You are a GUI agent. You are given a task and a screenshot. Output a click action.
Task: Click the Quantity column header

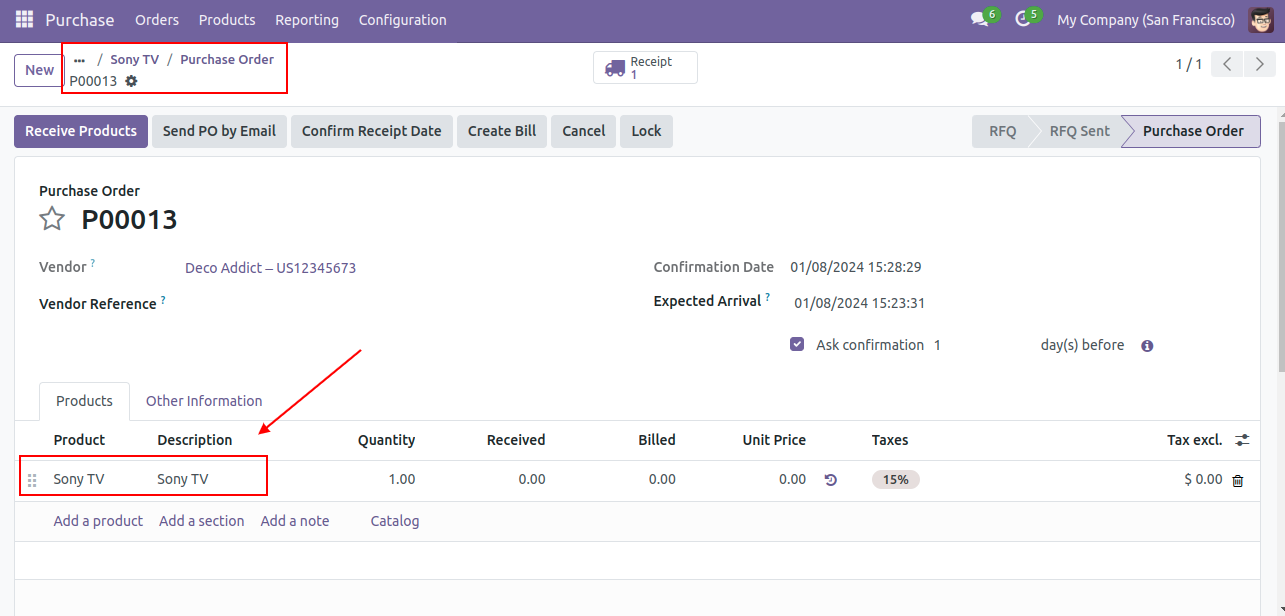coord(386,440)
